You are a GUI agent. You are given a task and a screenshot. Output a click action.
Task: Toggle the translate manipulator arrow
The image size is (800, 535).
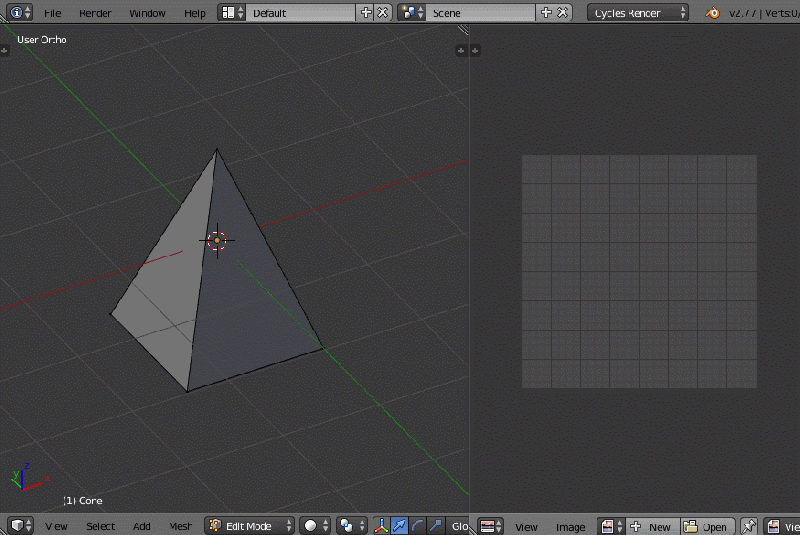pos(399,526)
